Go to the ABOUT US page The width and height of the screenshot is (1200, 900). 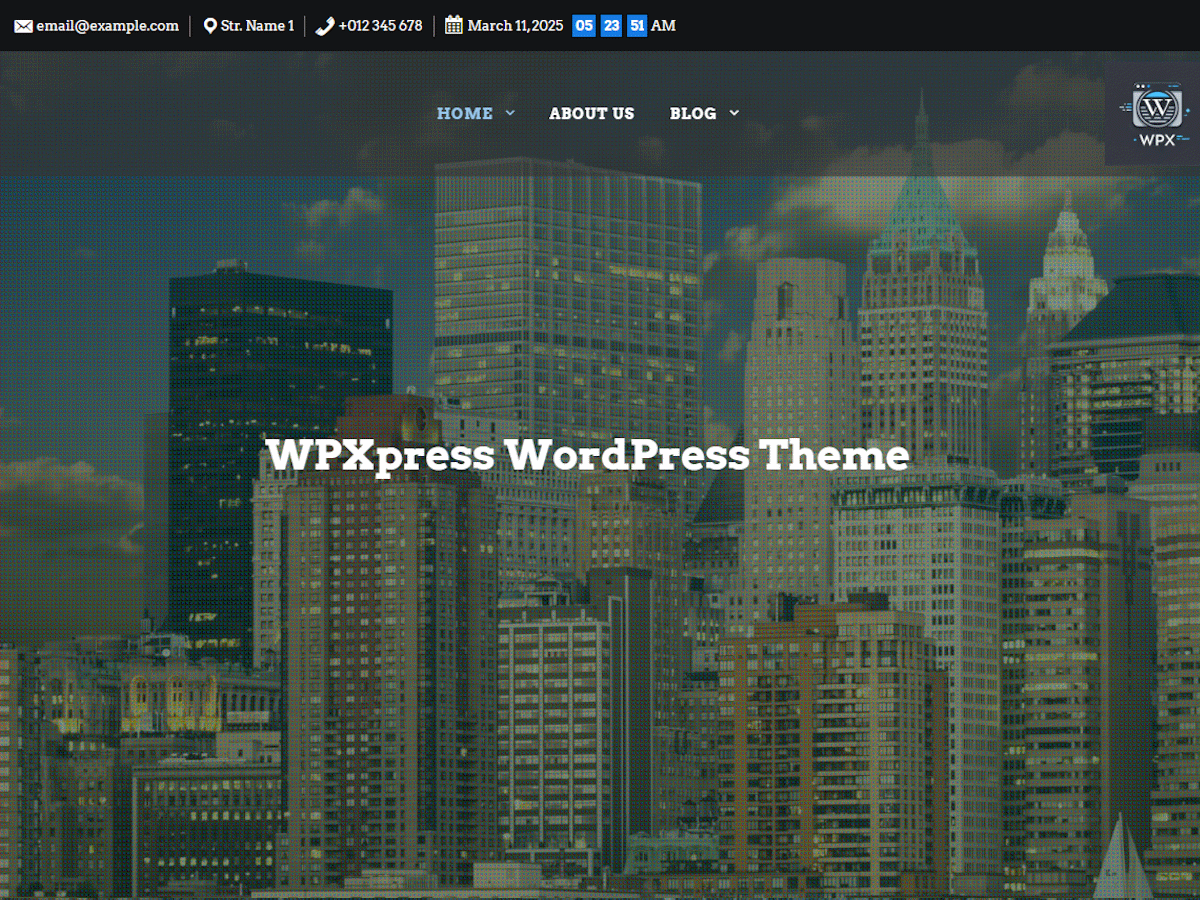pos(591,113)
